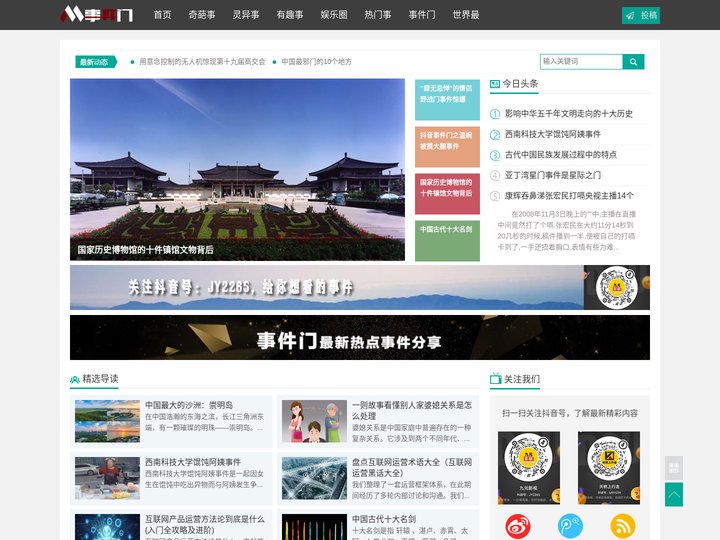Select the blue slide tile 肆无忌惮的情侣
The width and height of the screenshot is (720, 540).
447,100
